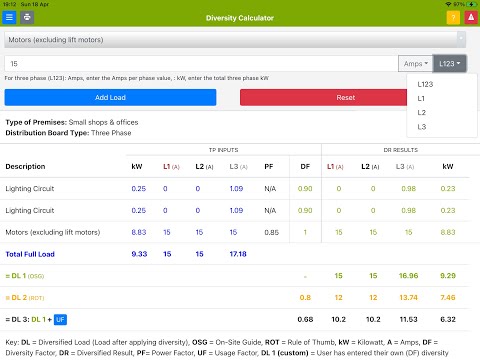
Task: Click the DL 3 kW result 6.32
Action: (x=448, y=319)
